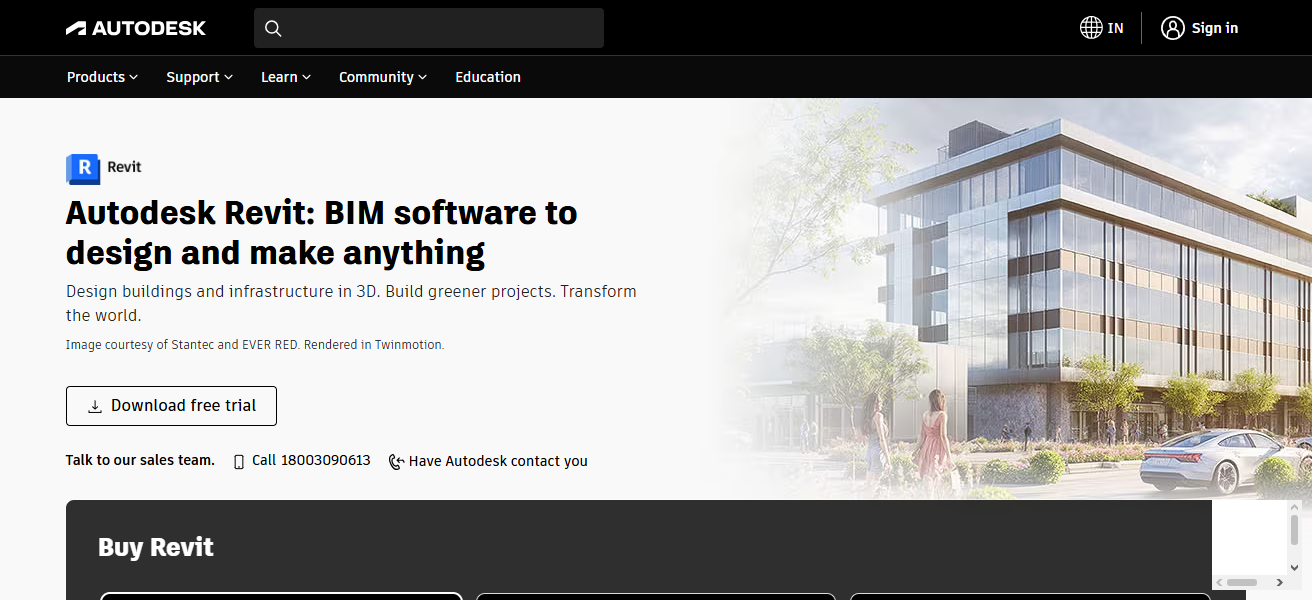The image size is (1312, 600).
Task: Click the horizontal scrollbar left arrow
Action: [x=1219, y=582]
